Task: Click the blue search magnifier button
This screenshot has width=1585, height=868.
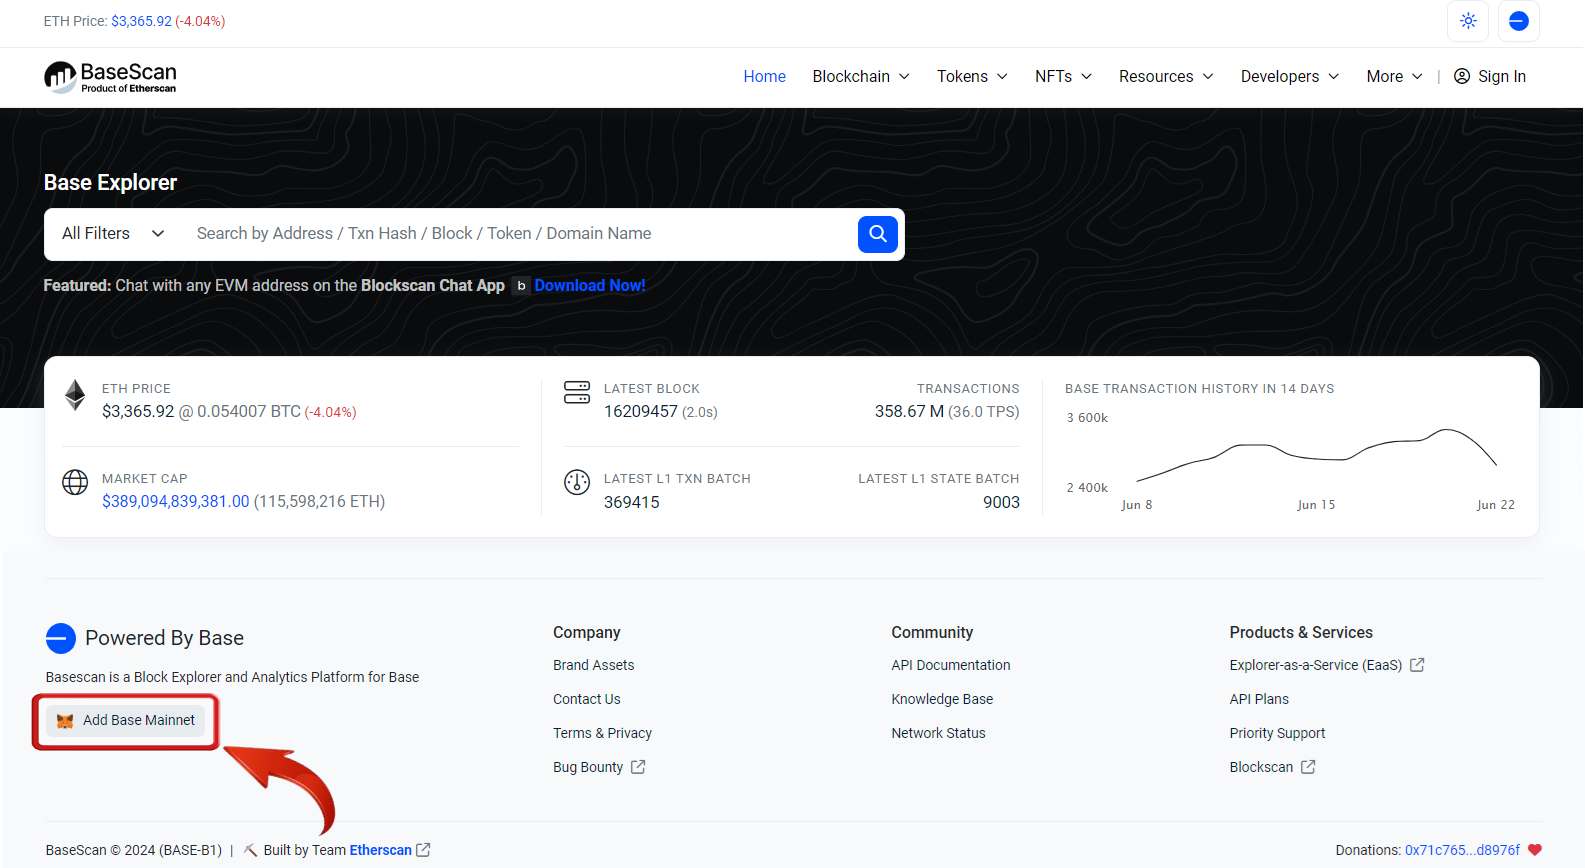Action: (878, 234)
